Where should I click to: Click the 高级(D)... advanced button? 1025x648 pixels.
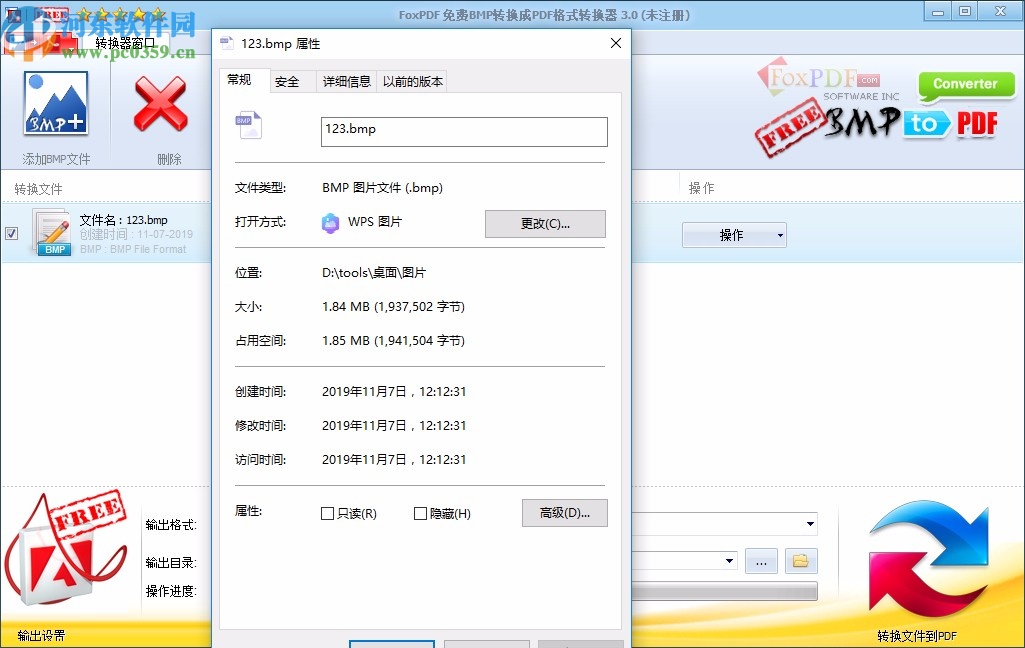pos(564,513)
